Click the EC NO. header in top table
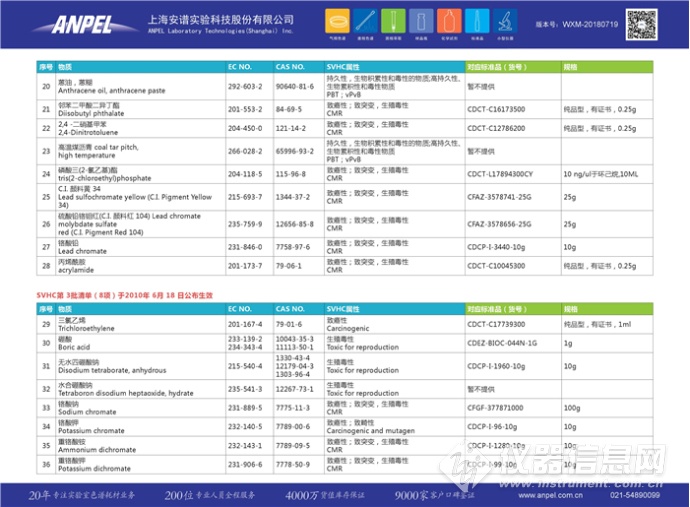The width and height of the screenshot is (690, 507). point(240,67)
